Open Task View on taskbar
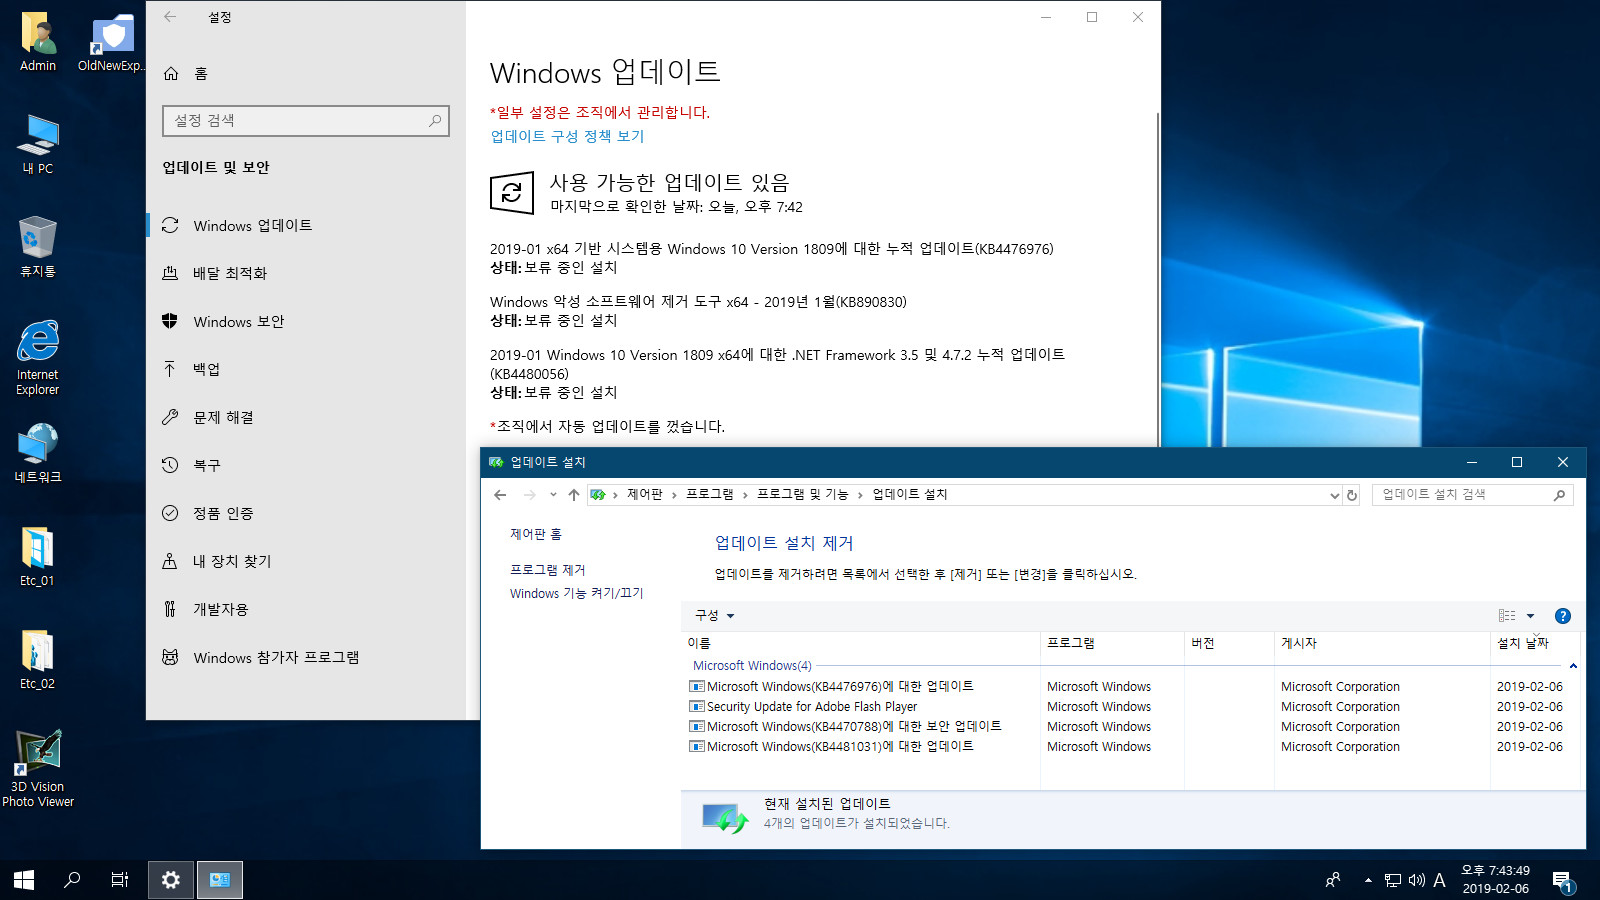This screenshot has height=900, width=1600. point(120,880)
